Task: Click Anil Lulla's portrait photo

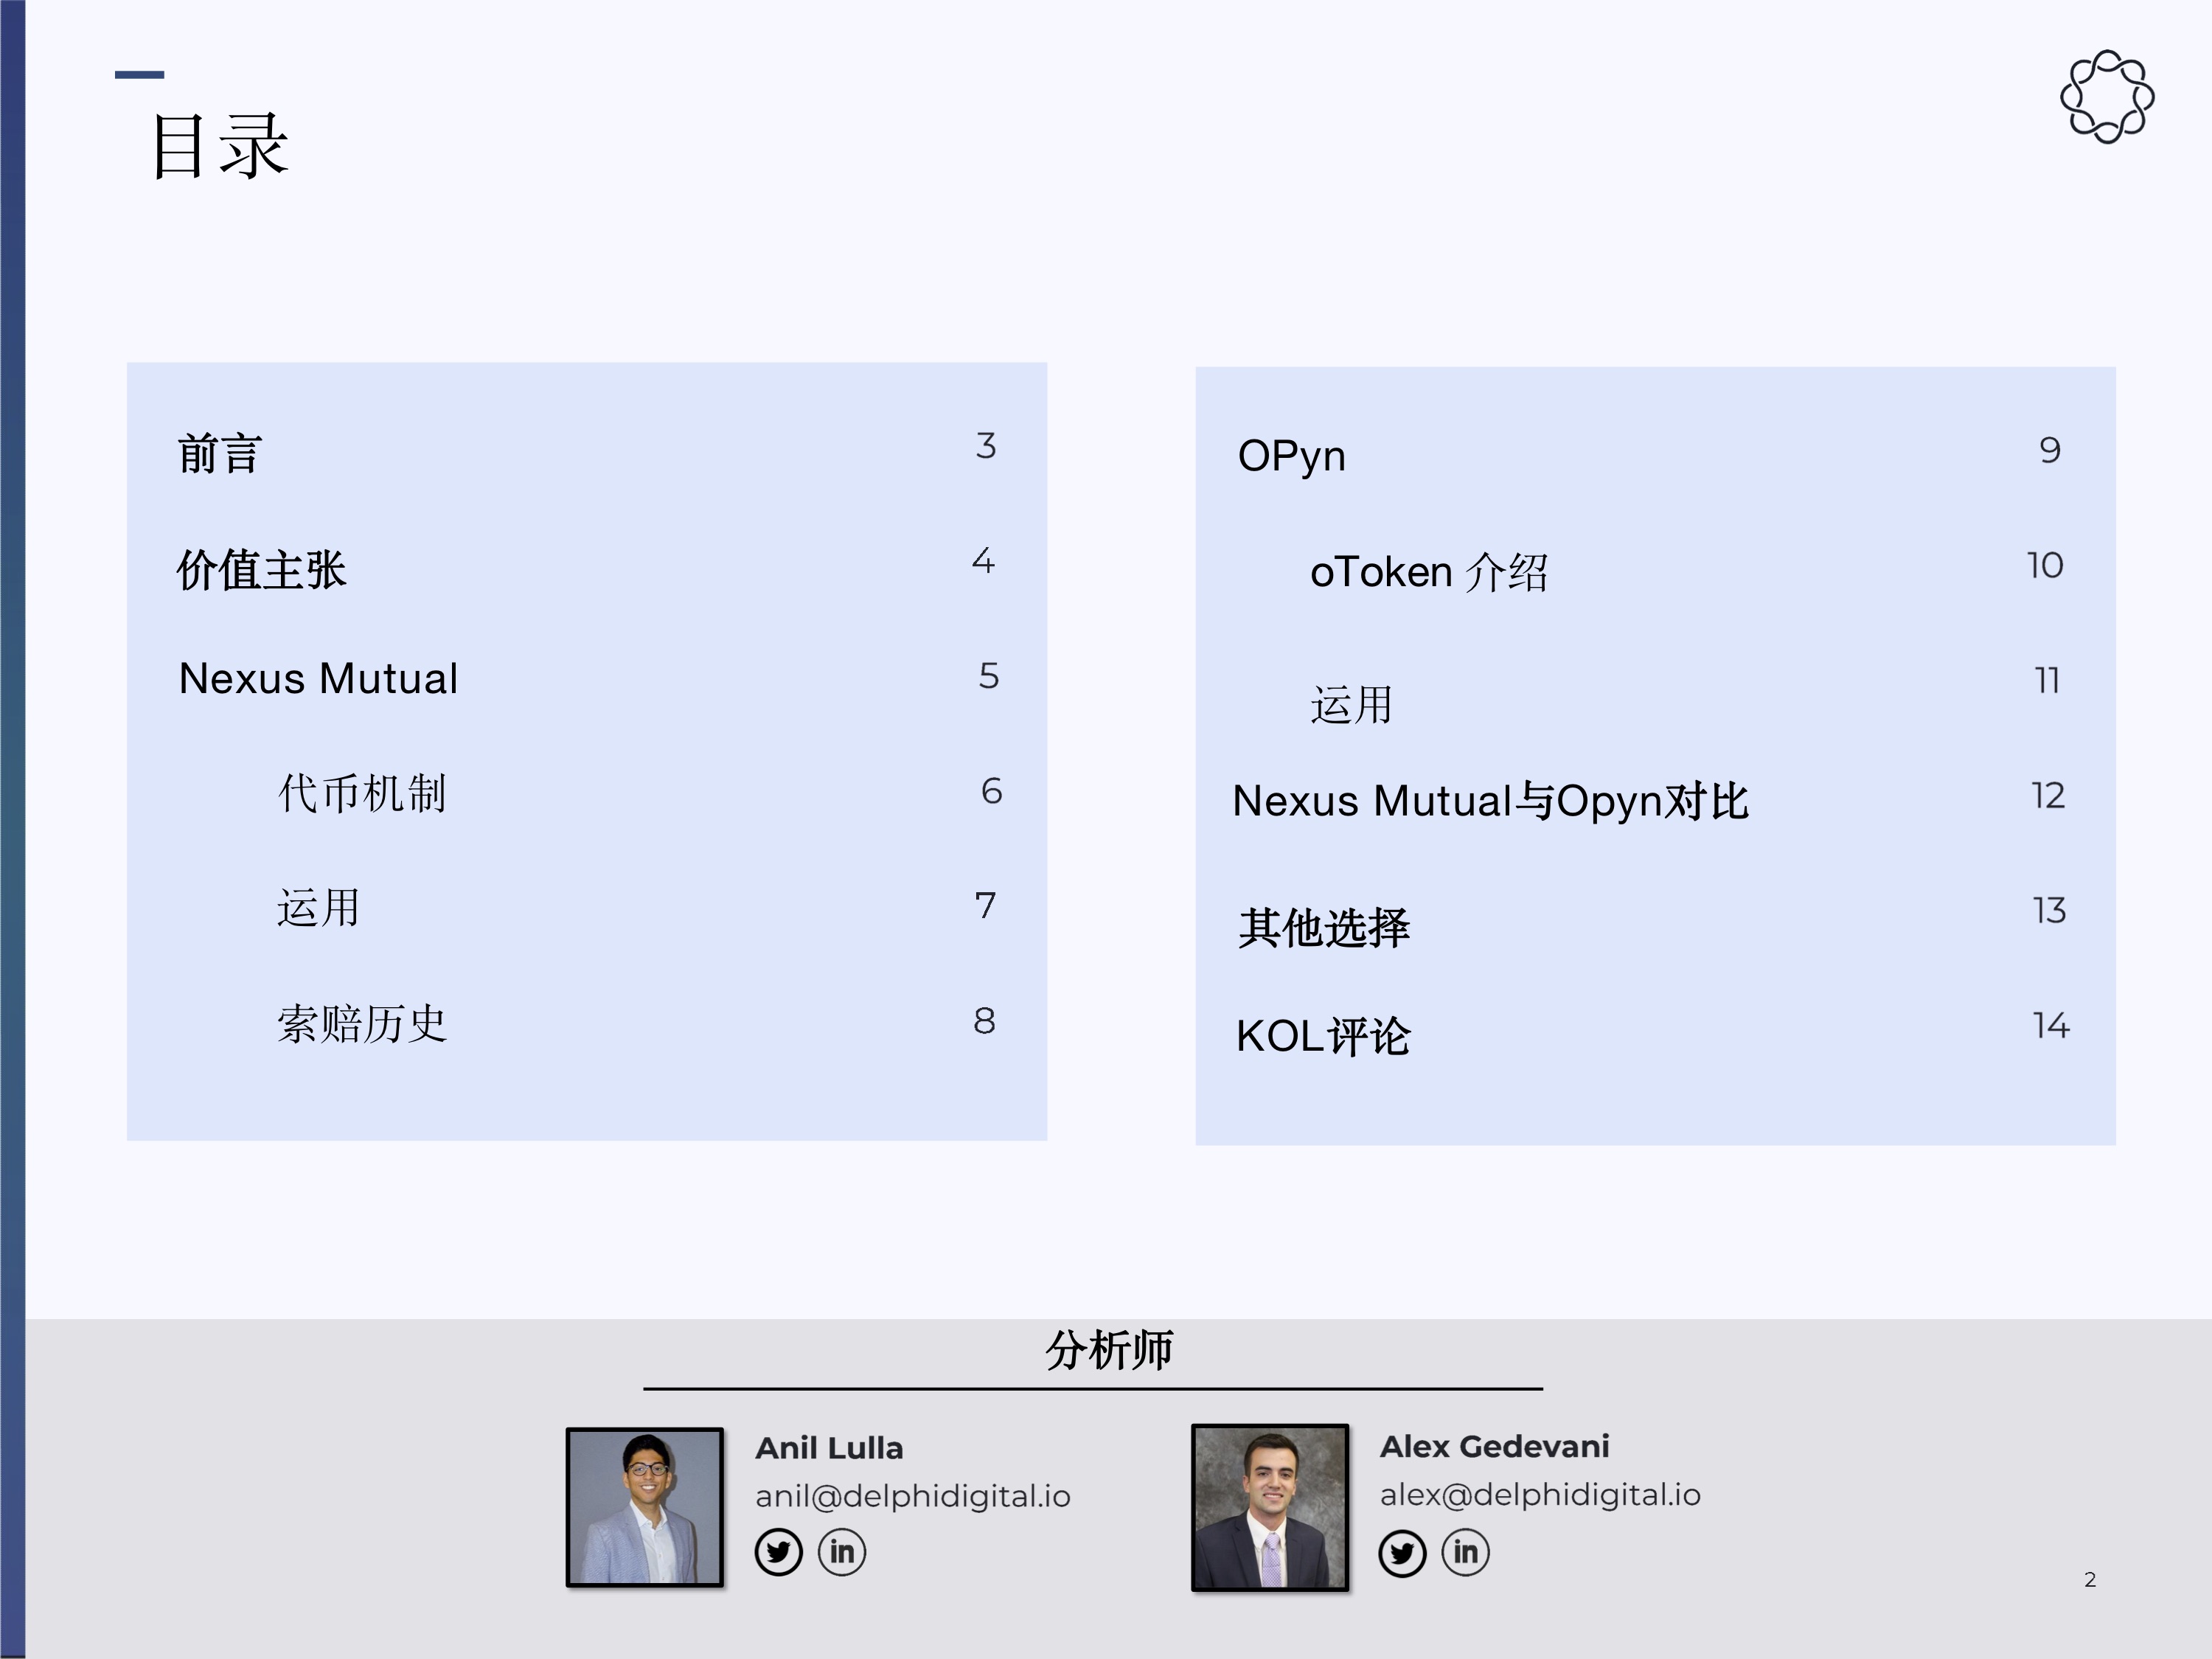Action: coord(645,1507)
